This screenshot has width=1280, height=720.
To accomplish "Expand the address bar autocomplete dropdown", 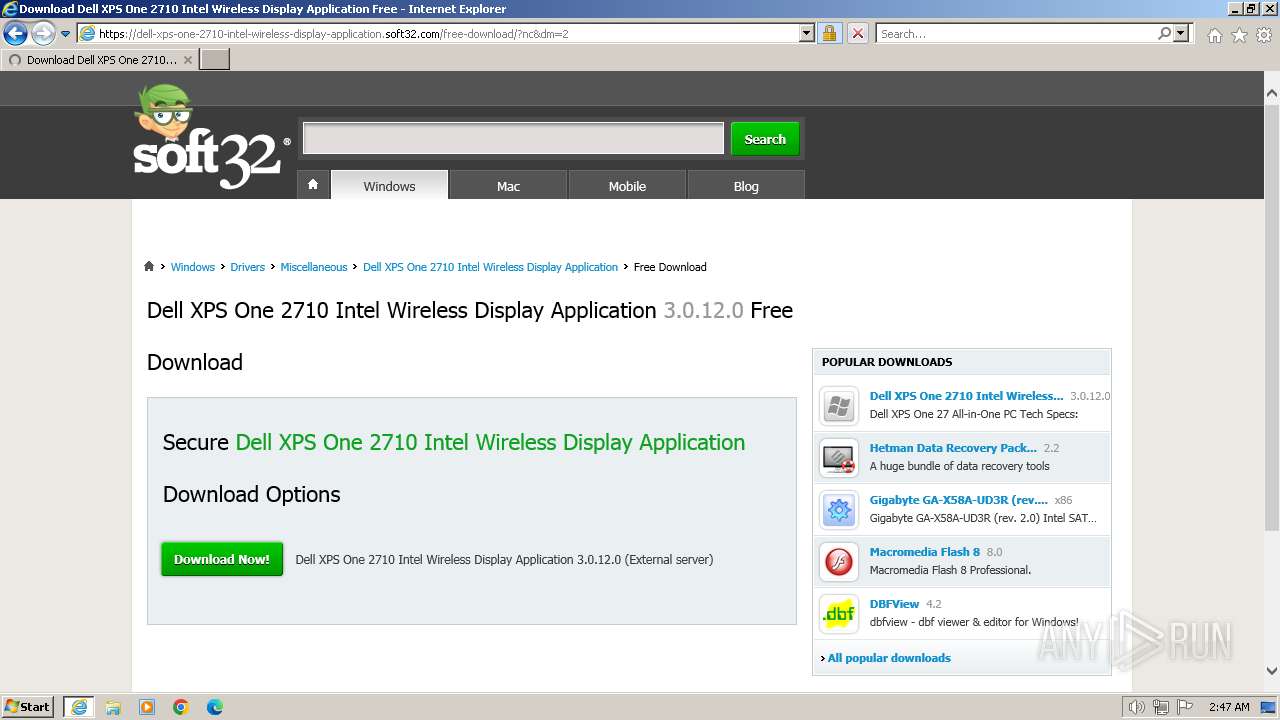I will [x=807, y=33].
